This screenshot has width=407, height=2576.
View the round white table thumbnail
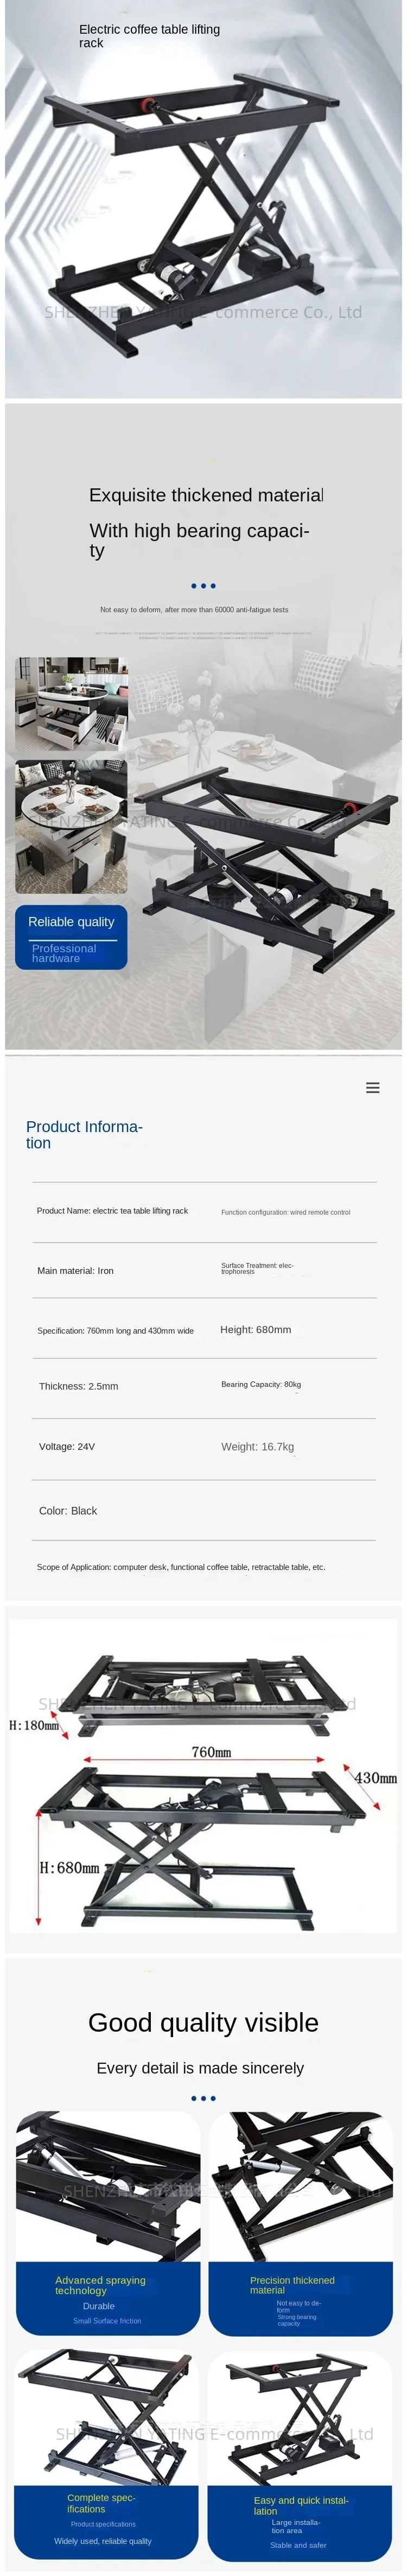pyautogui.click(x=71, y=826)
